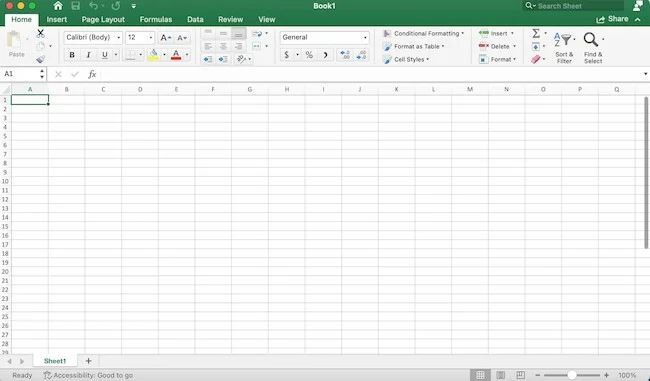The width and height of the screenshot is (650, 381).
Task: Open the Page Layout tab
Action: coord(103,19)
